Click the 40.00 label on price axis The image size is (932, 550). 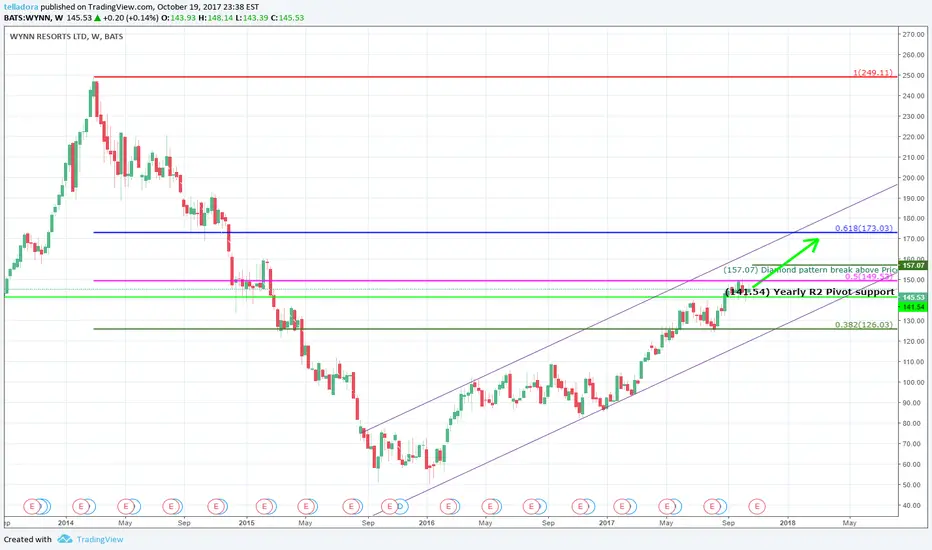tap(913, 505)
